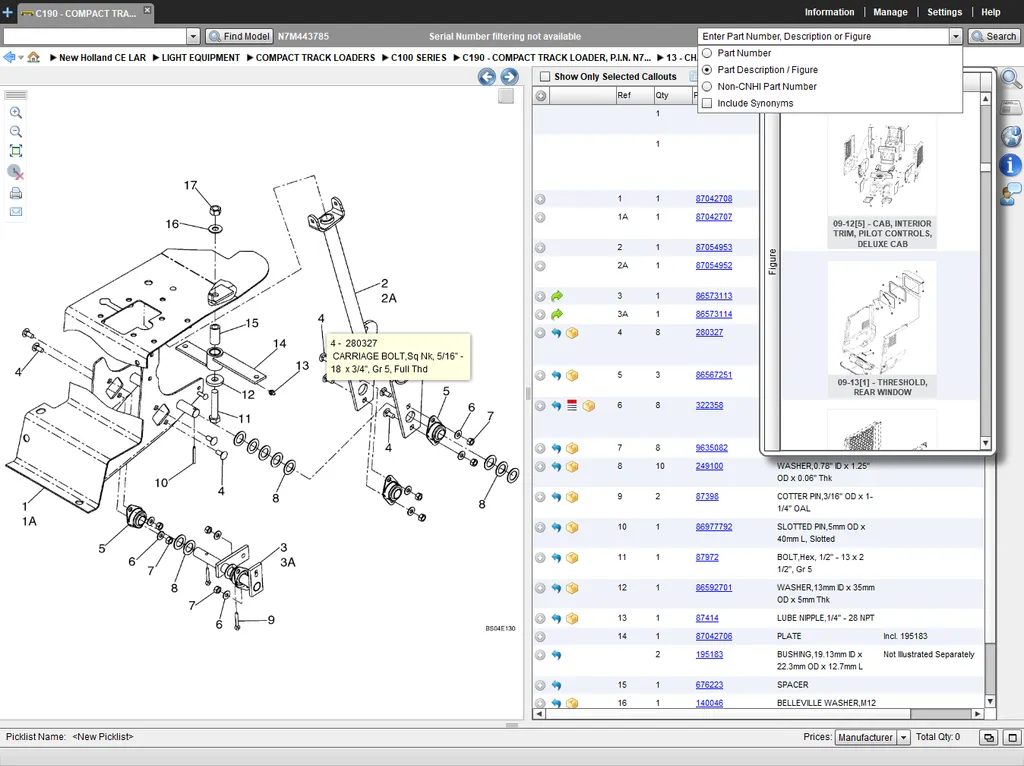Open the model field dropdown arrow

(193, 37)
